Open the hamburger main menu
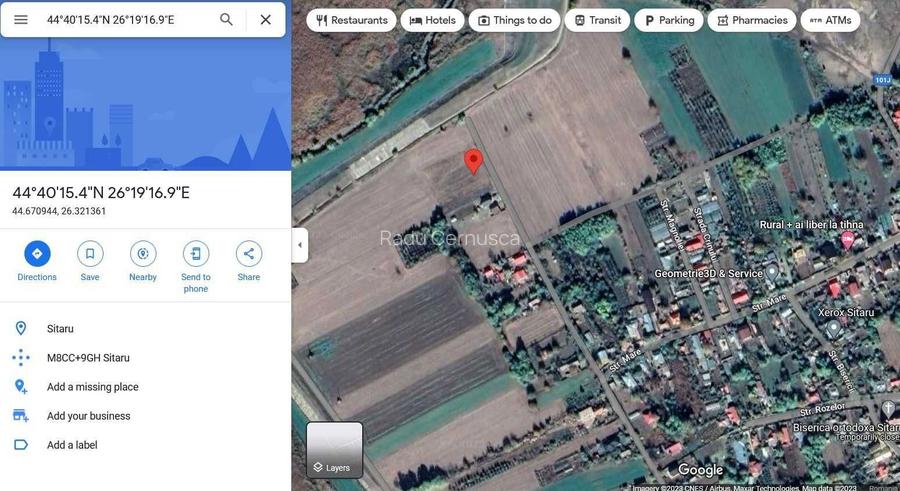Screen dimensions: 900x491 20,20
